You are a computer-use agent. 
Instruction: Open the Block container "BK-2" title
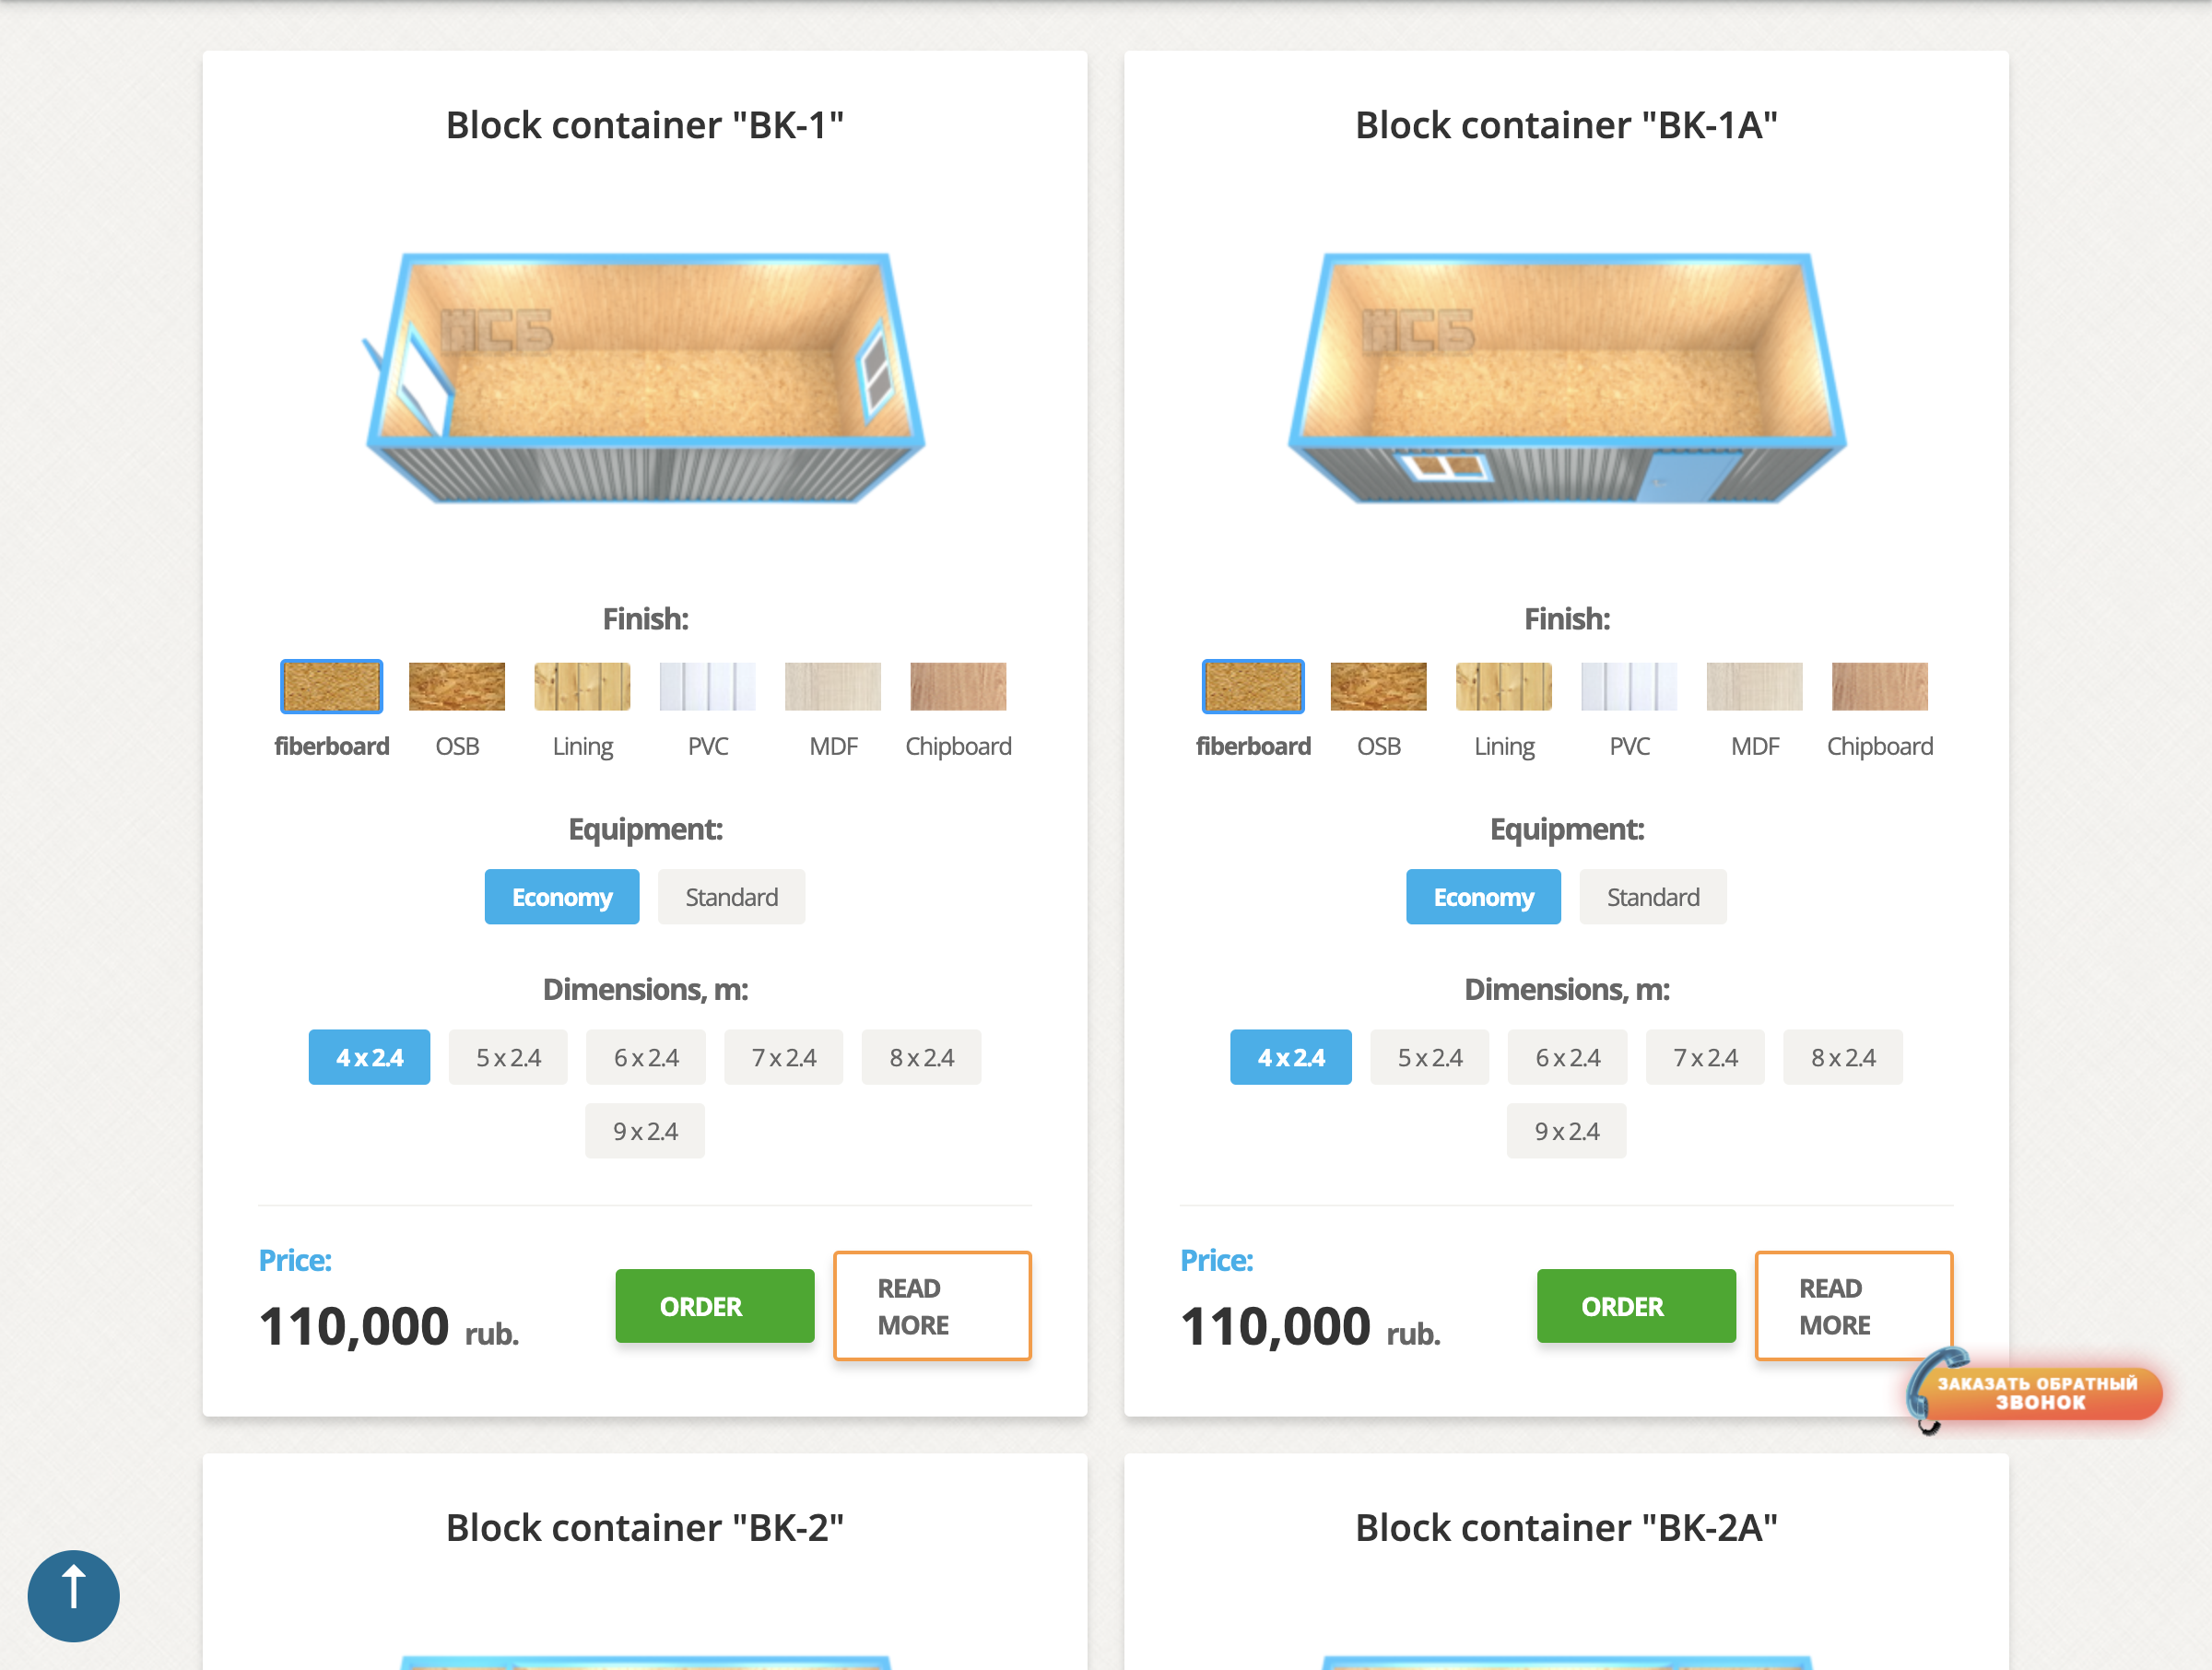[x=645, y=1527]
